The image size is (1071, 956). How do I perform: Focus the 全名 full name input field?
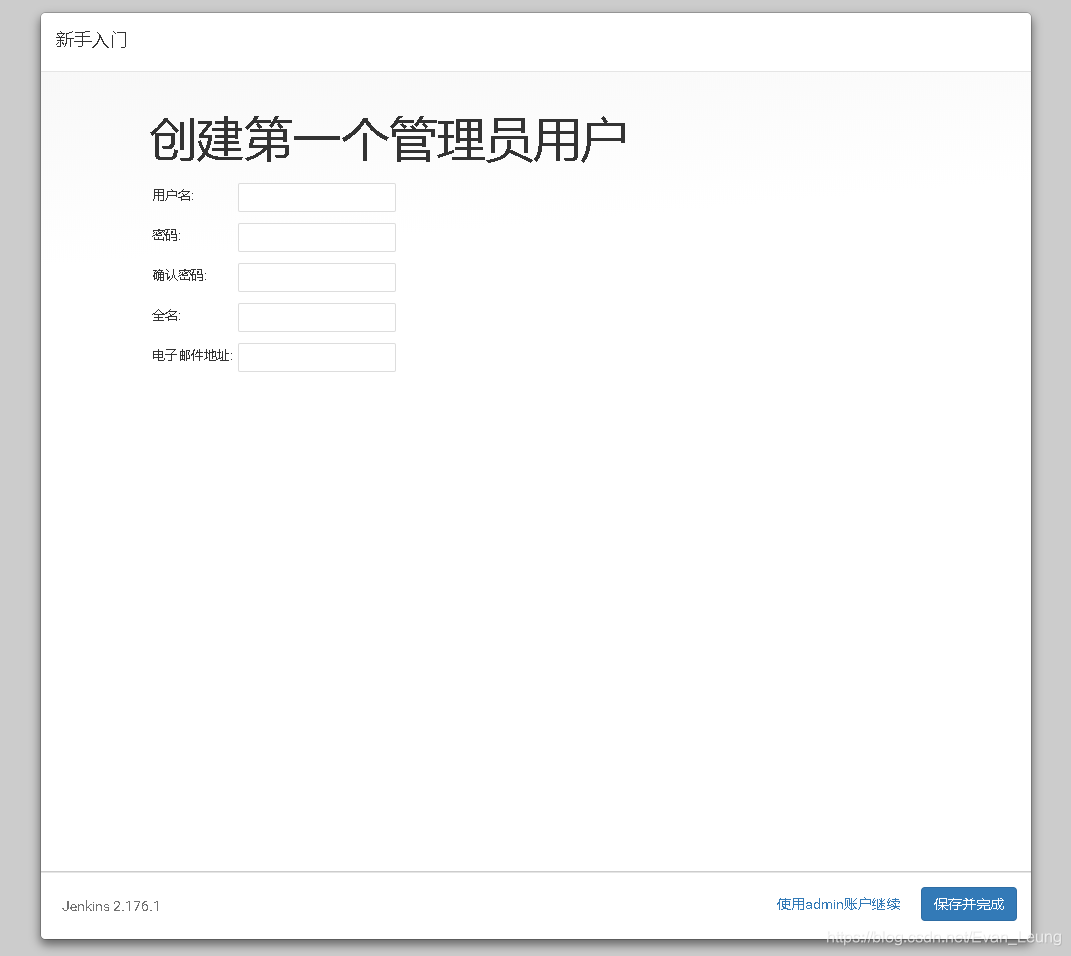coord(316,317)
